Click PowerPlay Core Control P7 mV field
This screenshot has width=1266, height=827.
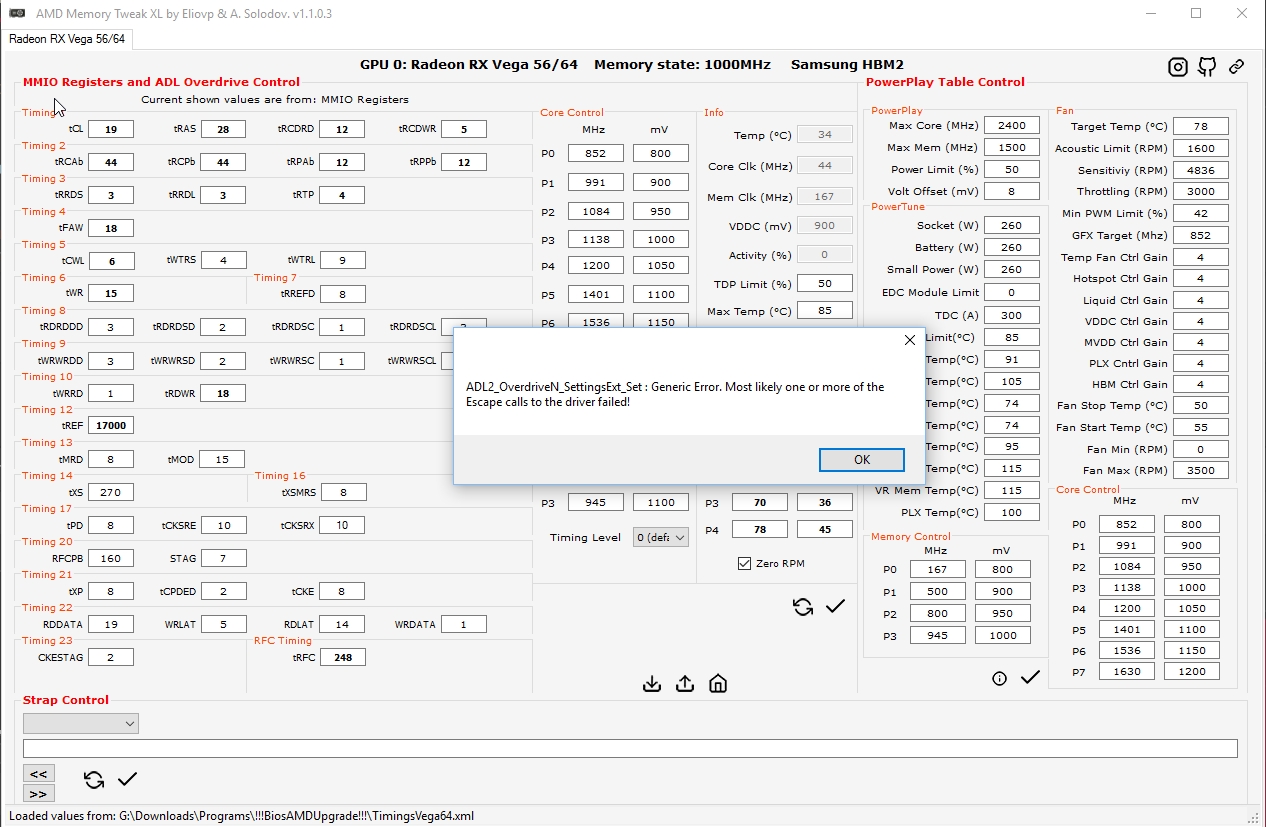pos(1191,672)
